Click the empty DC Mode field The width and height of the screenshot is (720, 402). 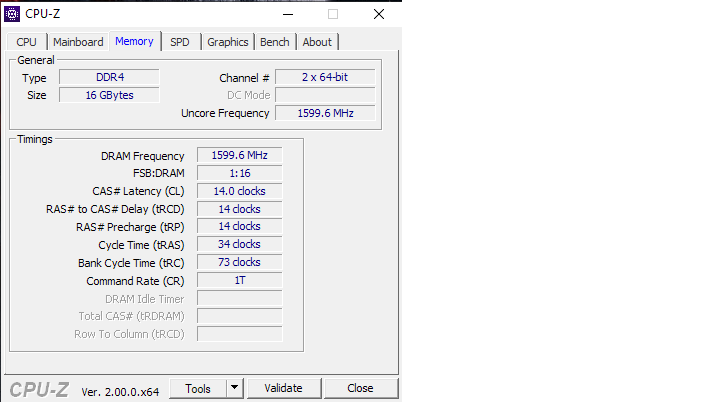pyautogui.click(x=325, y=95)
